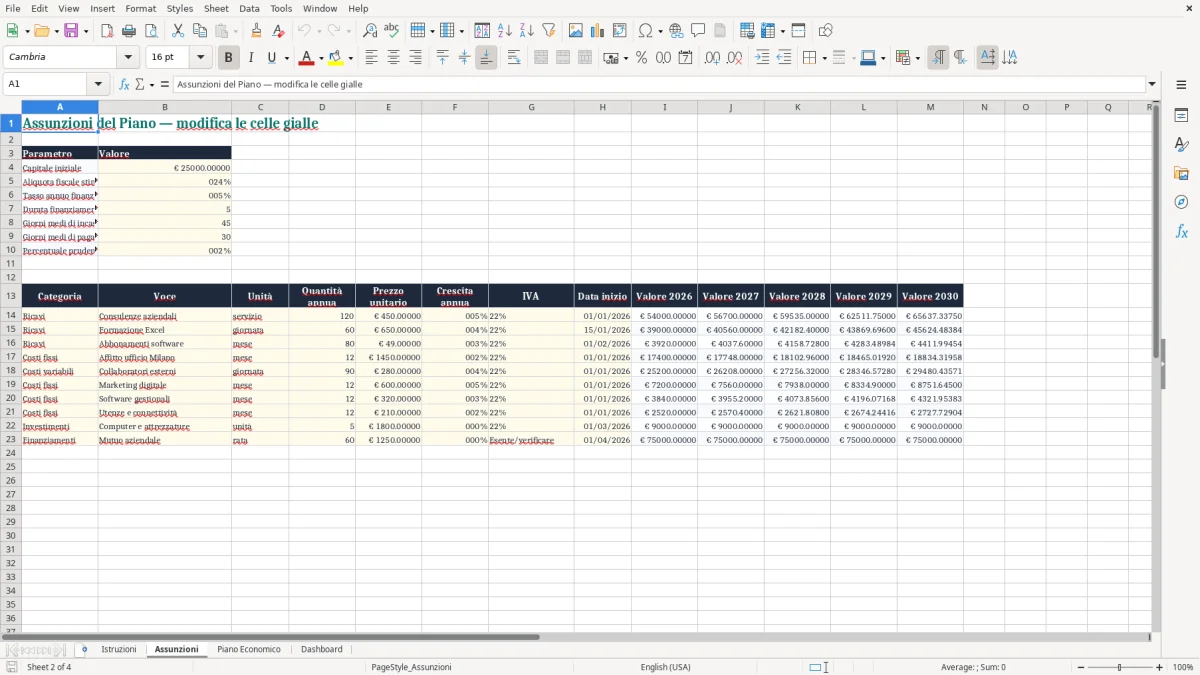
Task: Click the Select Function sum icon
Action: click(142, 85)
